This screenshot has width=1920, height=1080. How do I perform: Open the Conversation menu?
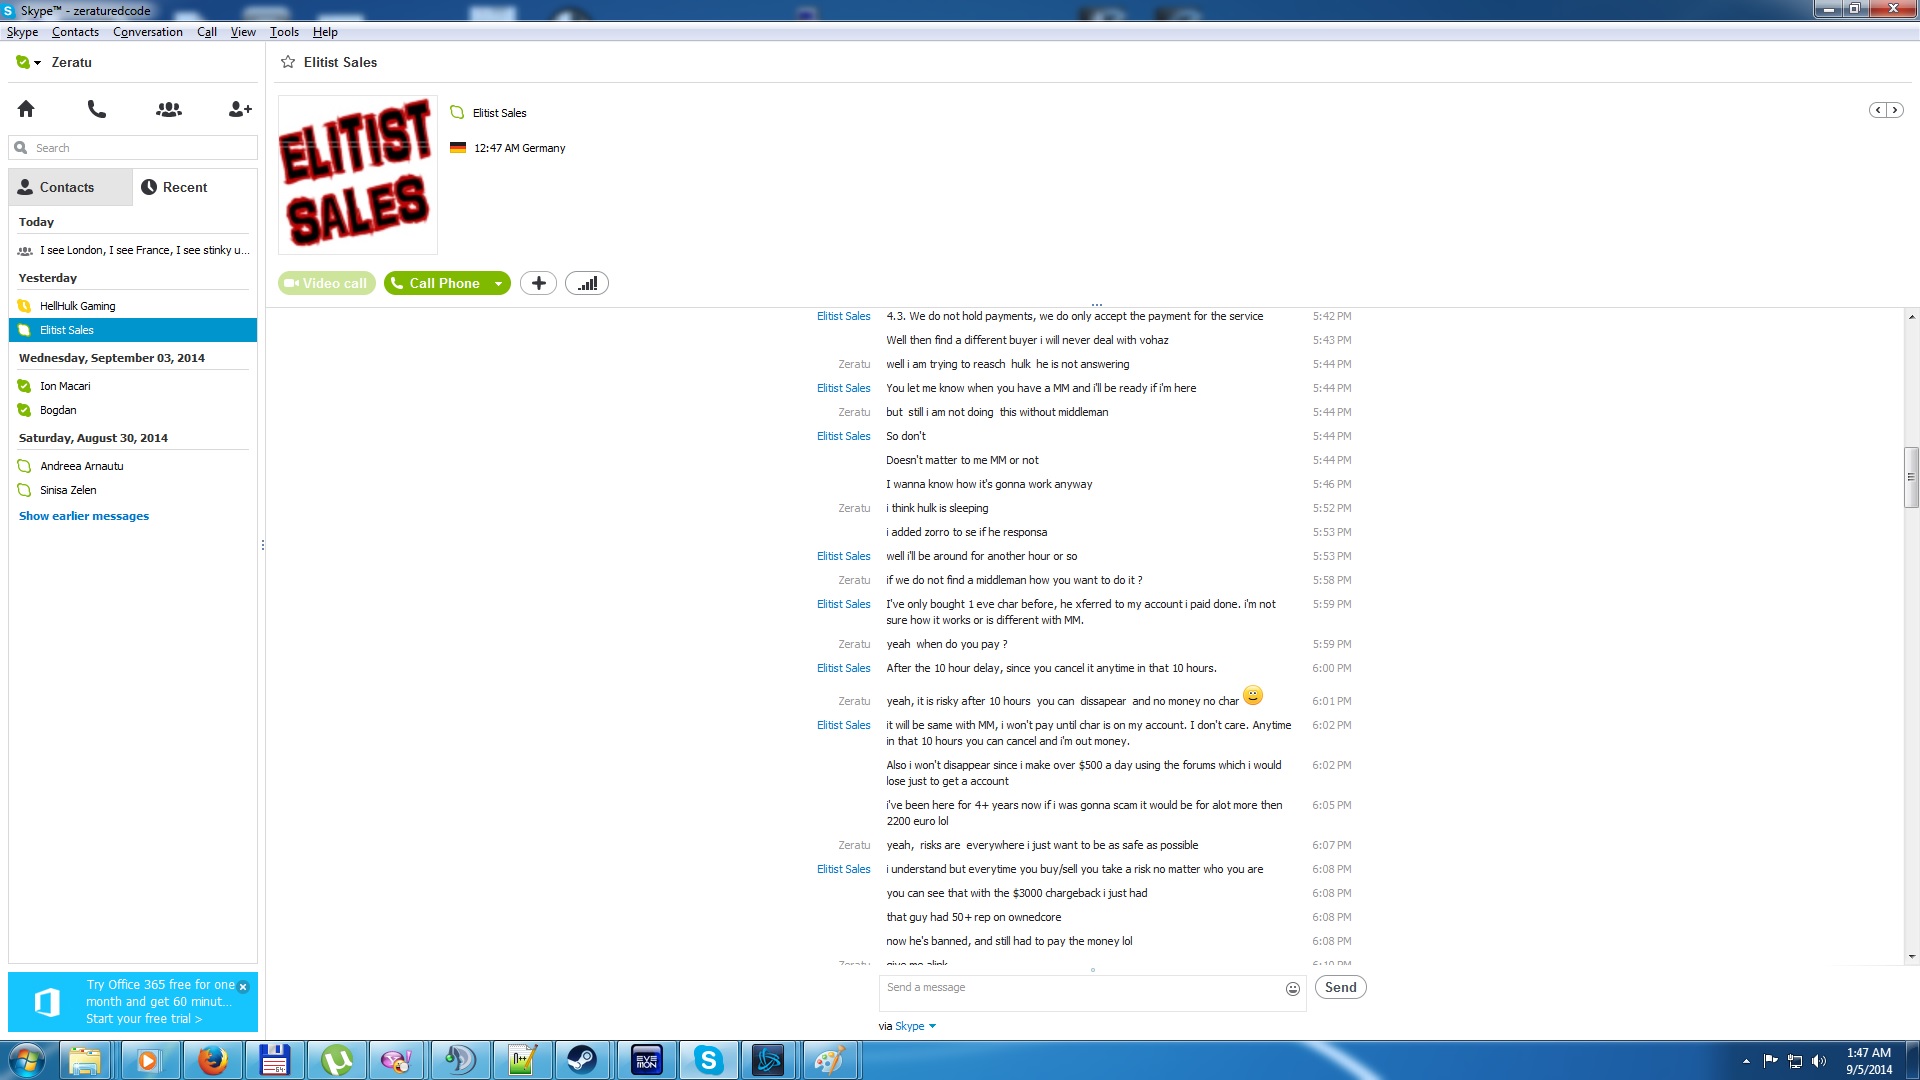pos(148,32)
